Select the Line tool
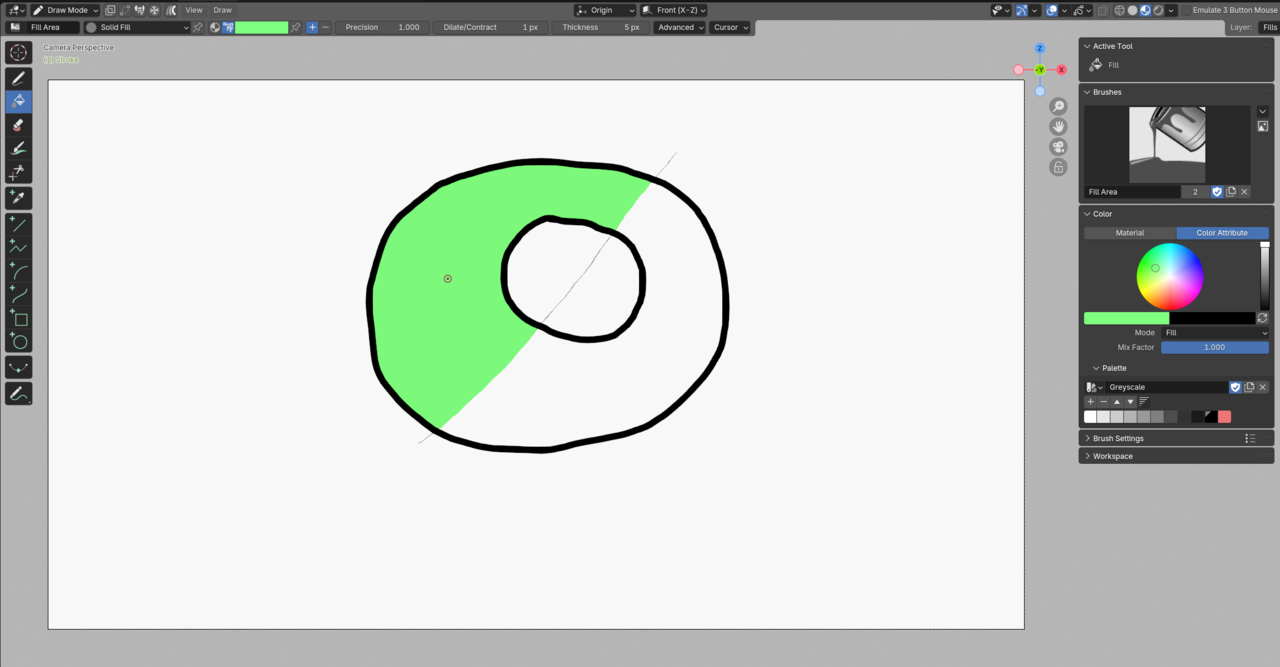This screenshot has width=1280, height=667. click(x=18, y=224)
